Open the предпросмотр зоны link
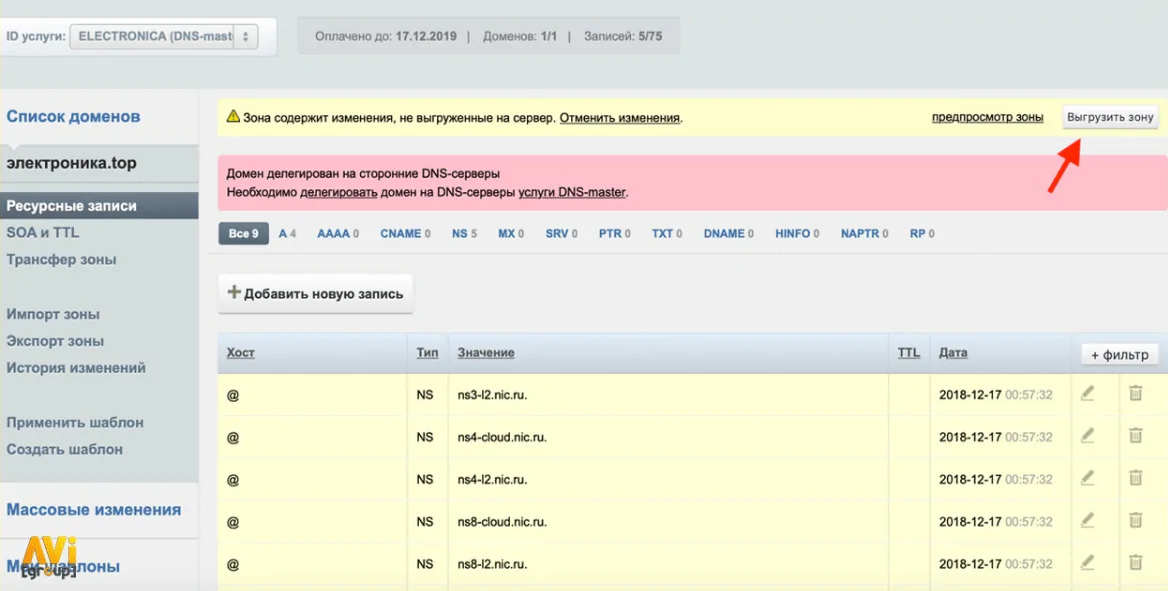The width and height of the screenshot is (1168, 591). [987, 117]
